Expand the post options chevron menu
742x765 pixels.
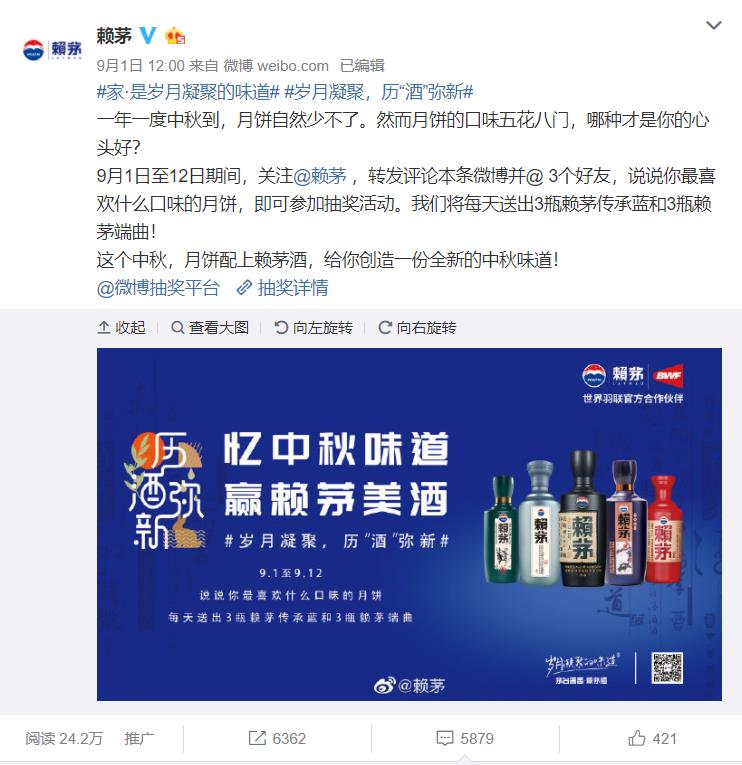coord(713,25)
